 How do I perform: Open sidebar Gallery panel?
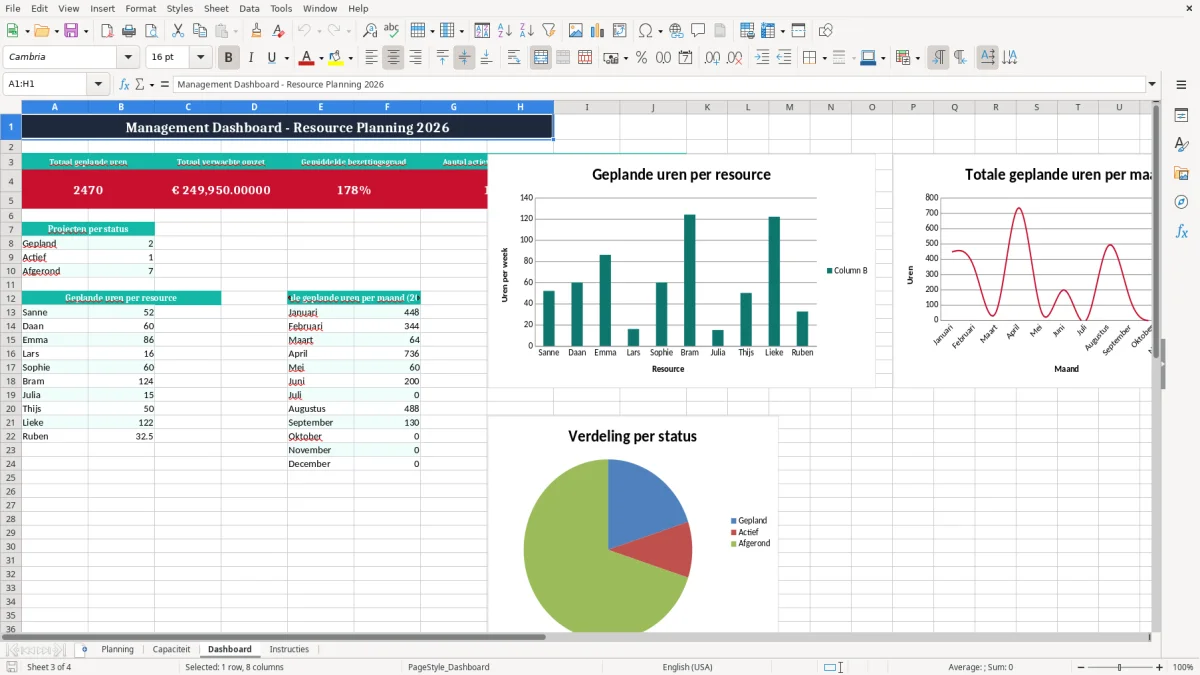click(1181, 173)
